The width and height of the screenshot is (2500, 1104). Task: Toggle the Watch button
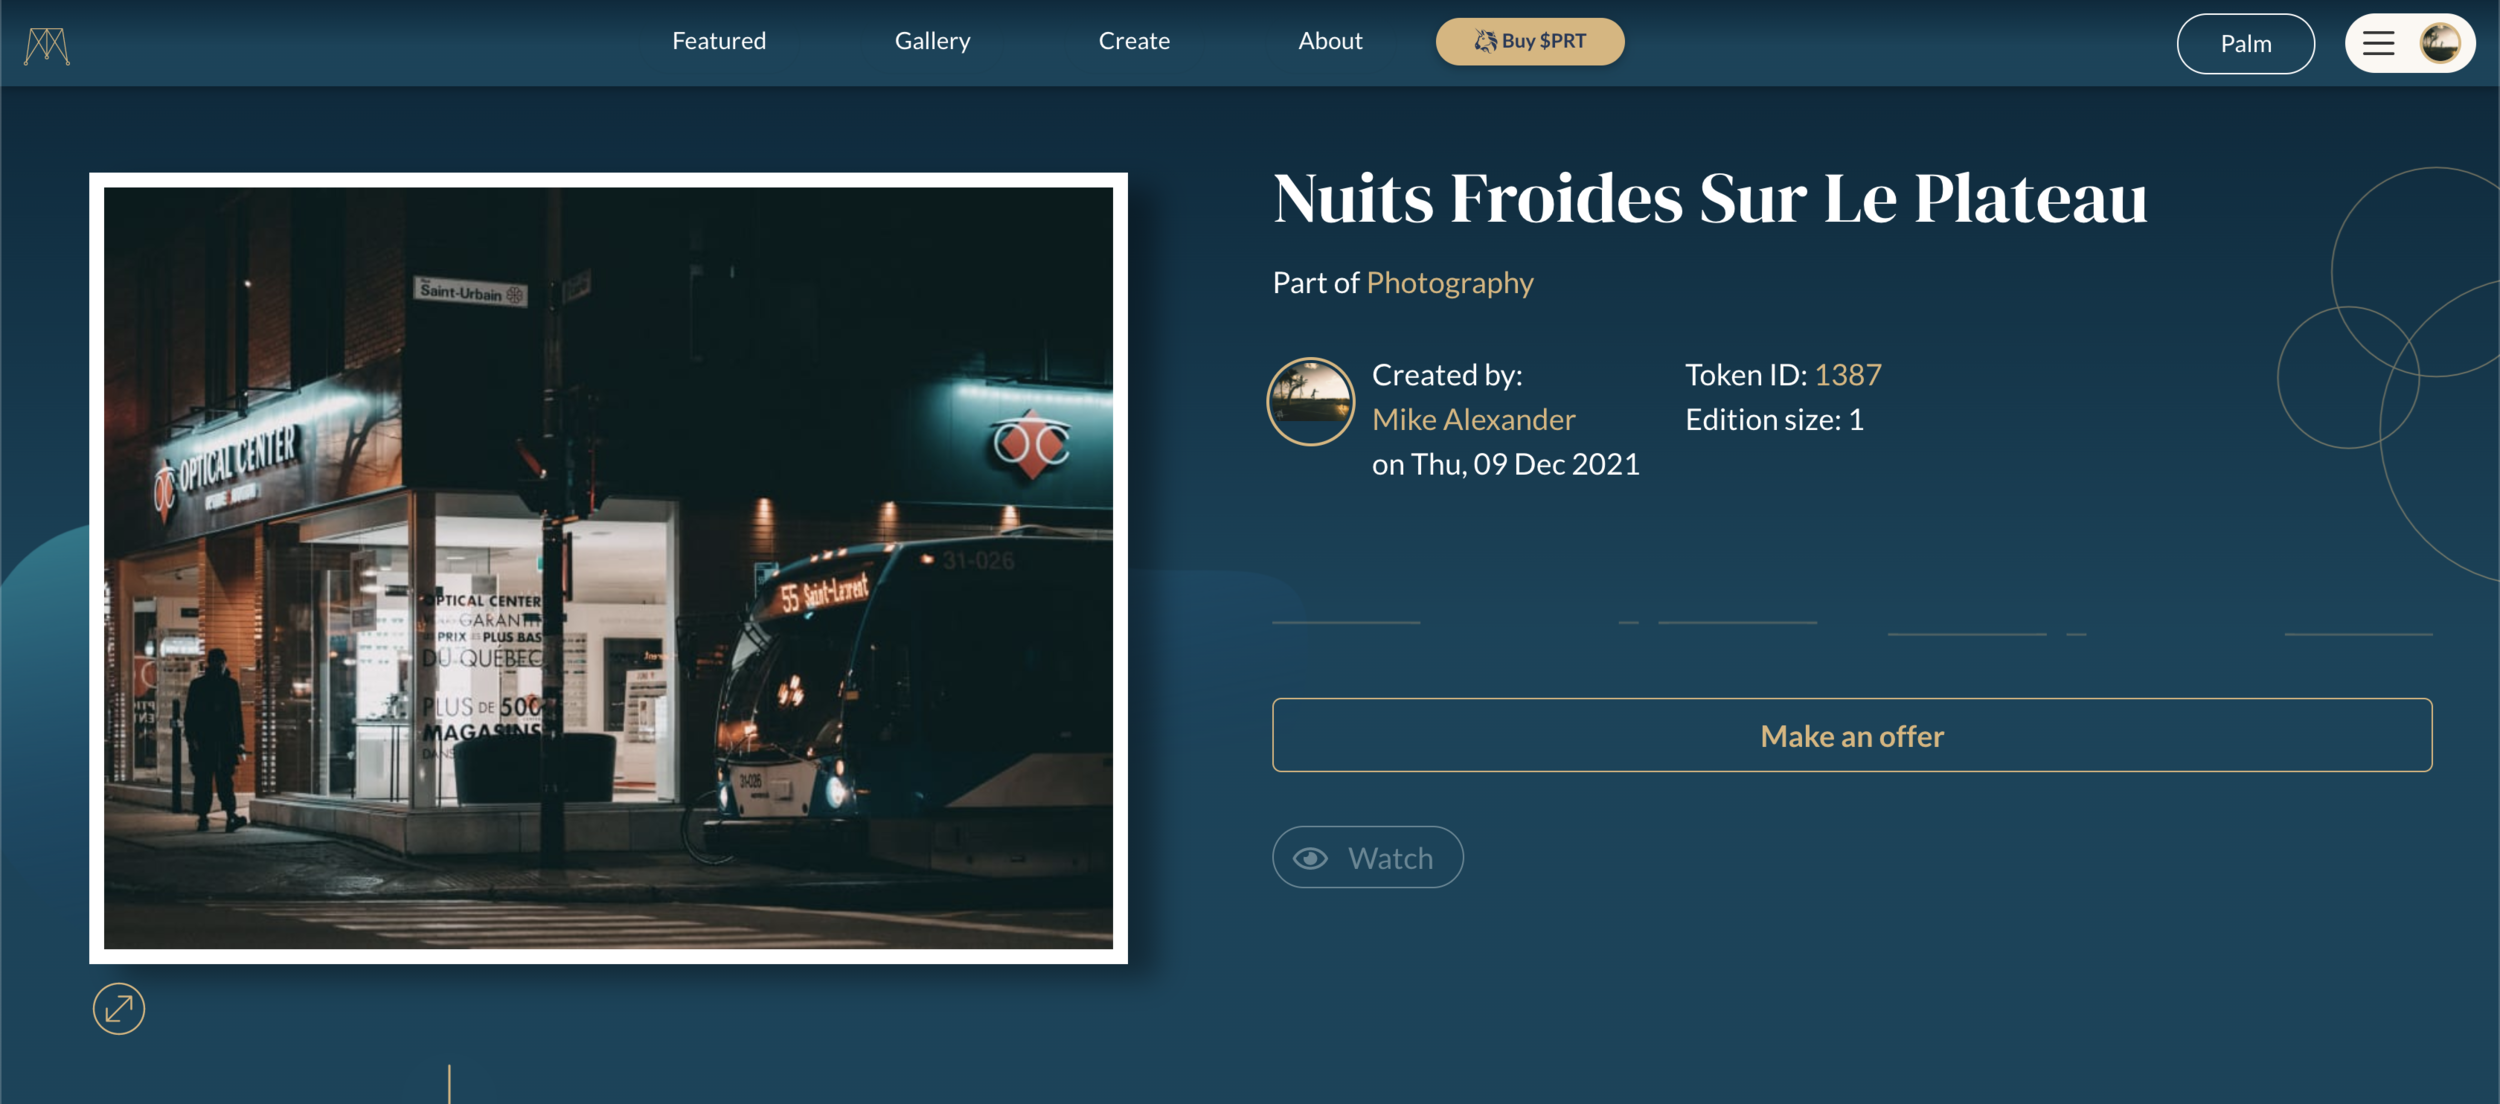pos(1367,857)
